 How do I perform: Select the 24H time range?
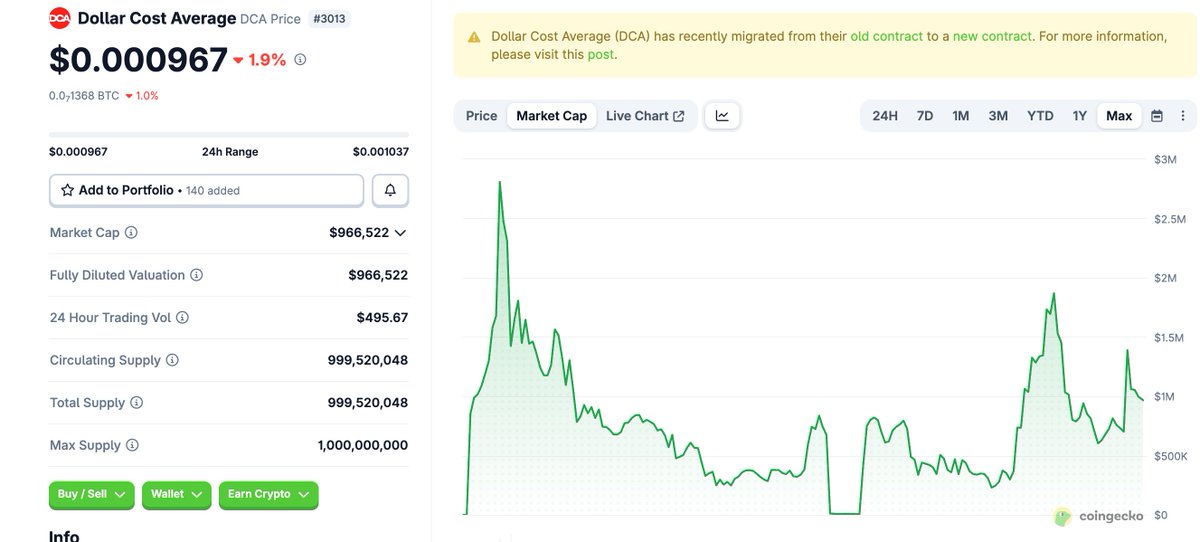tap(885, 116)
